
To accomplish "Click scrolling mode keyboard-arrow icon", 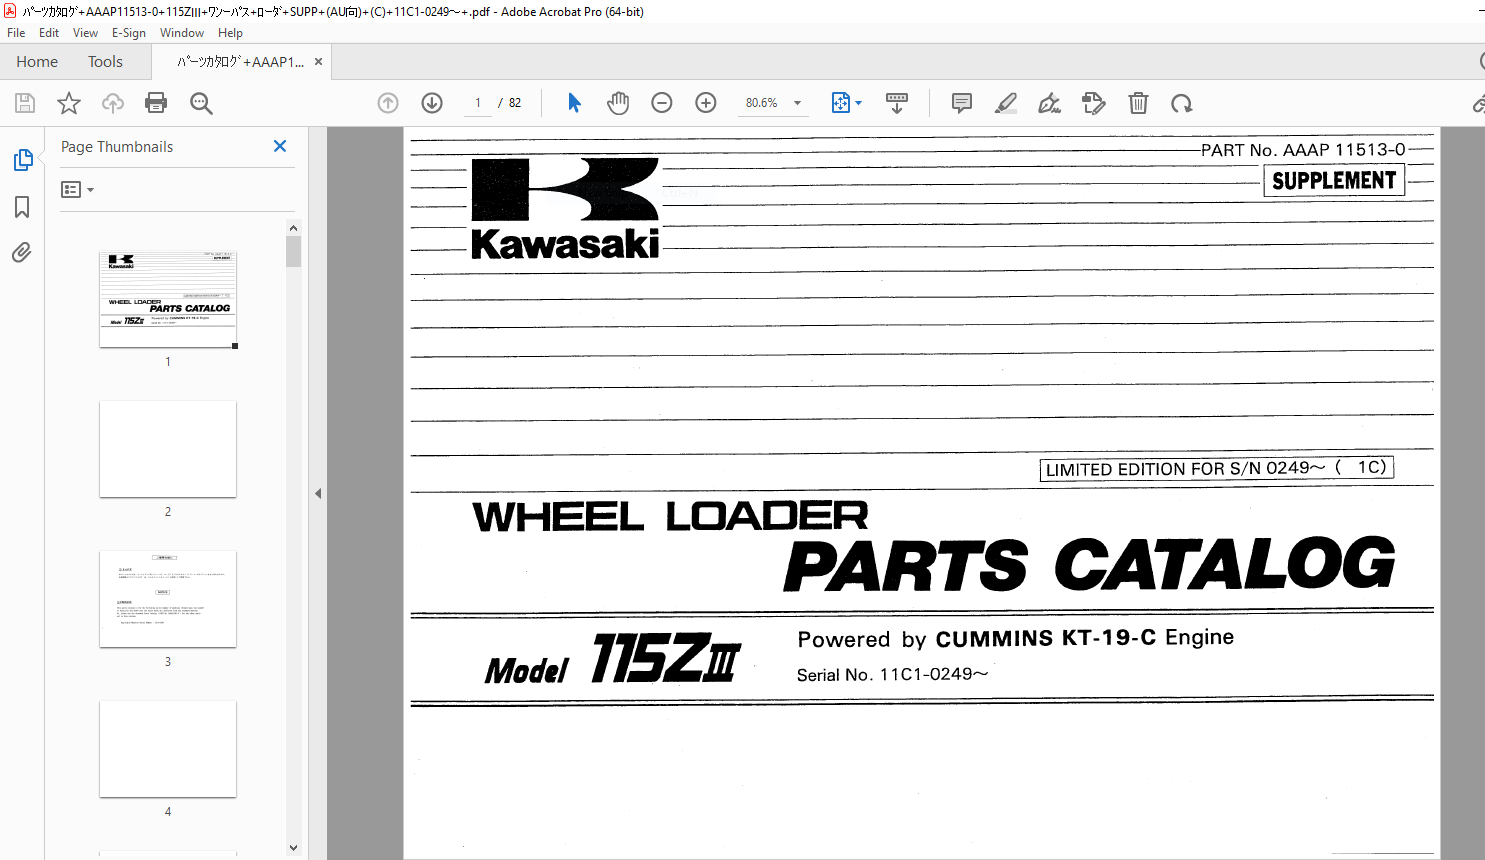I will [x=897, y=103].
